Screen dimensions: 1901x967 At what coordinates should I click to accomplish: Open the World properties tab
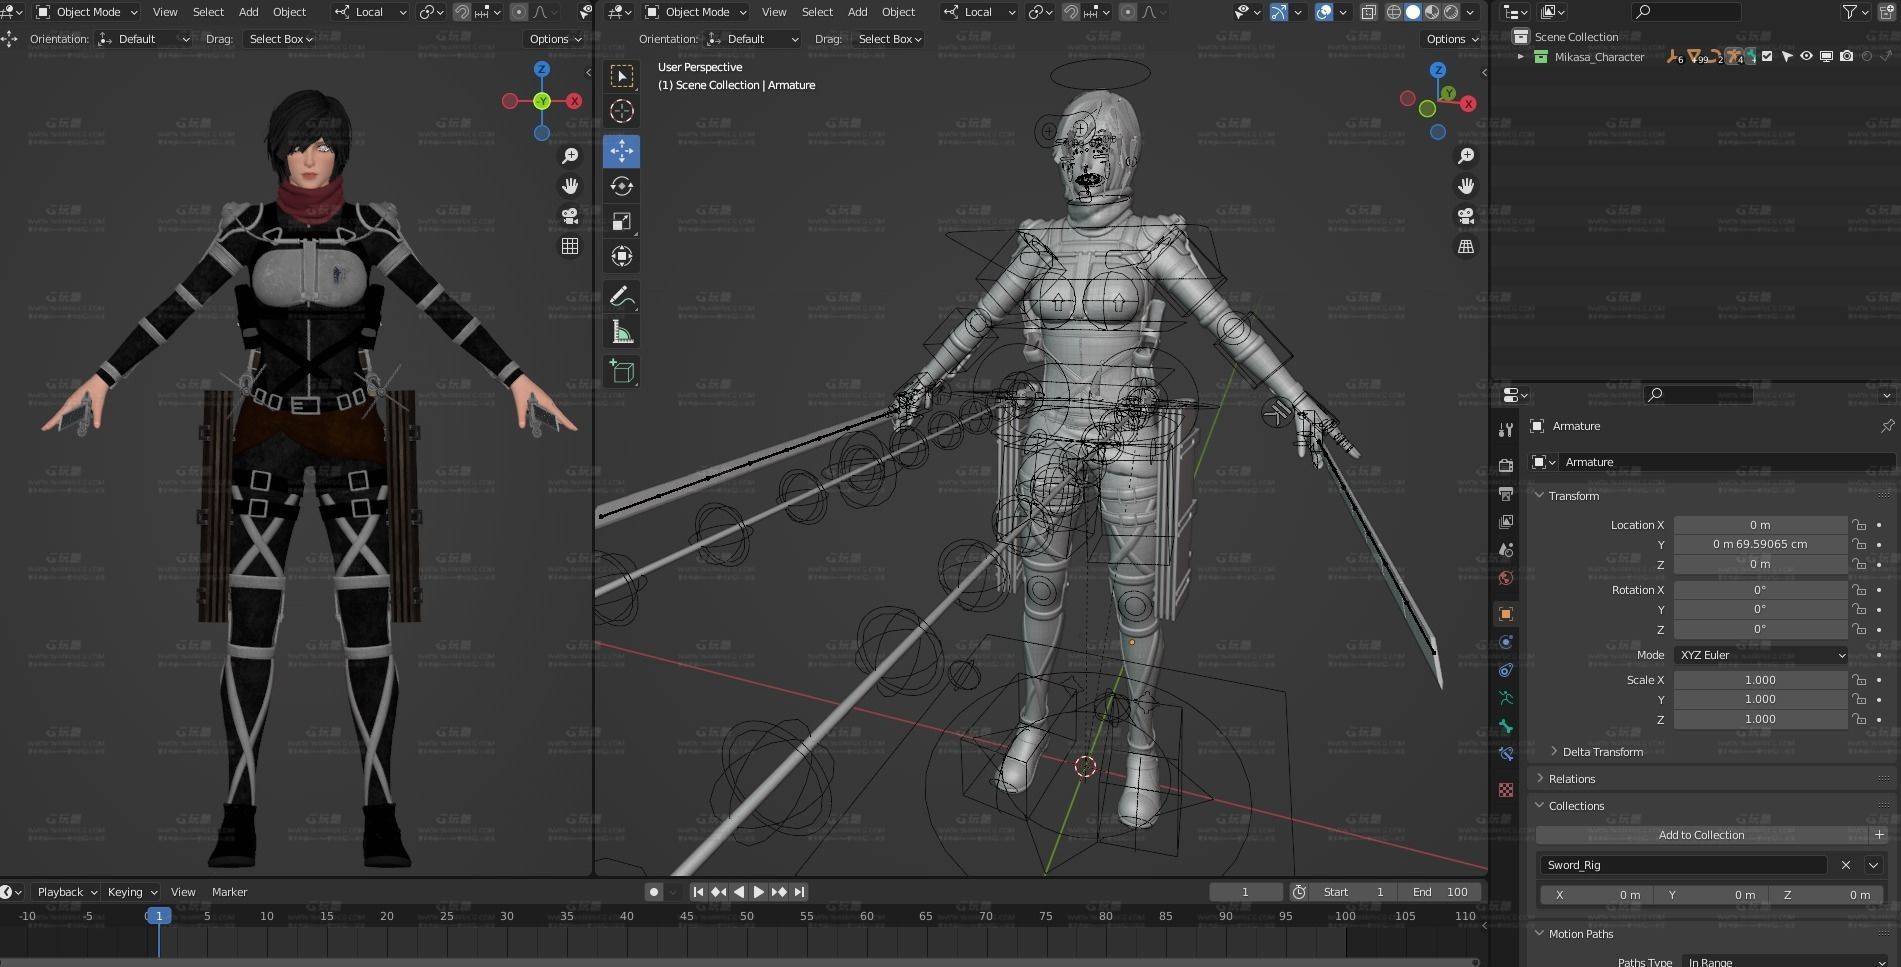click(x=1506, y=578)
